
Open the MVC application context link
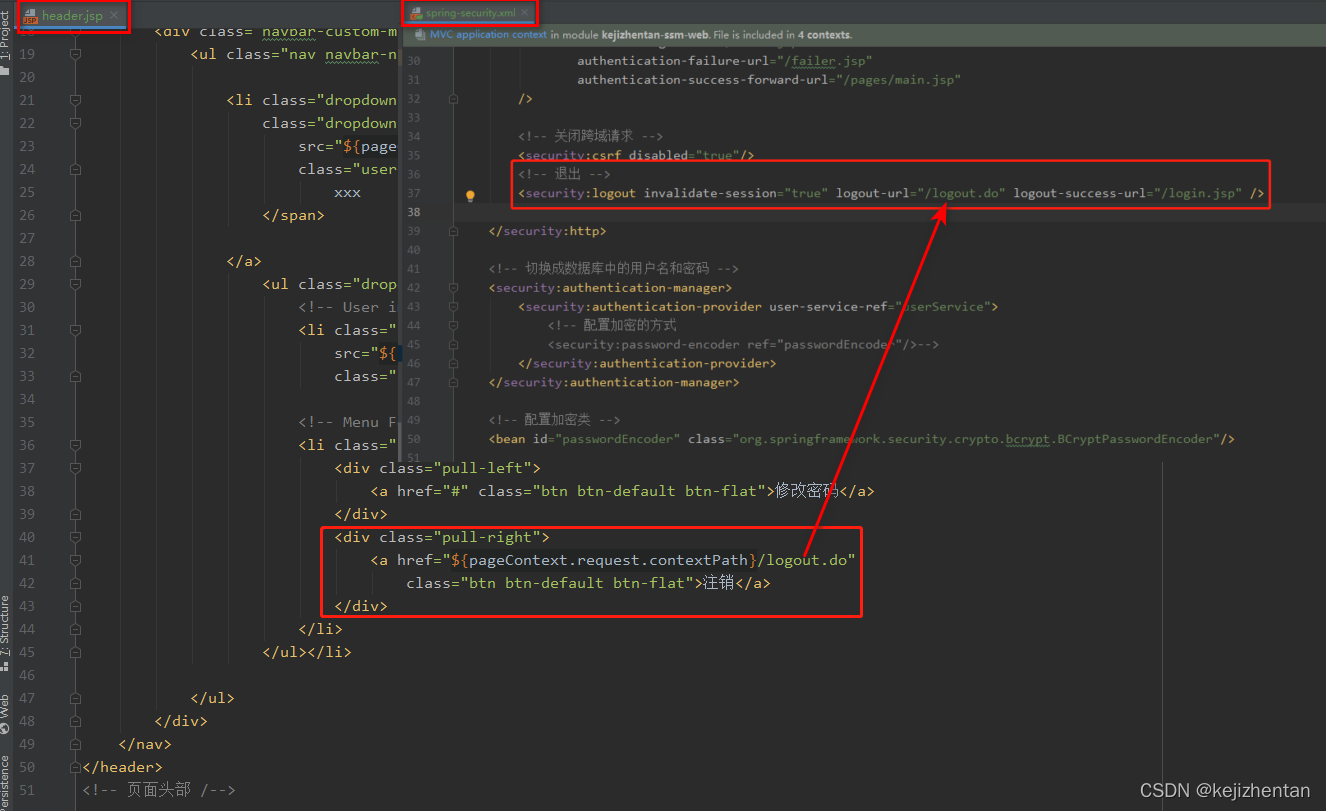(x=488, y=34)
